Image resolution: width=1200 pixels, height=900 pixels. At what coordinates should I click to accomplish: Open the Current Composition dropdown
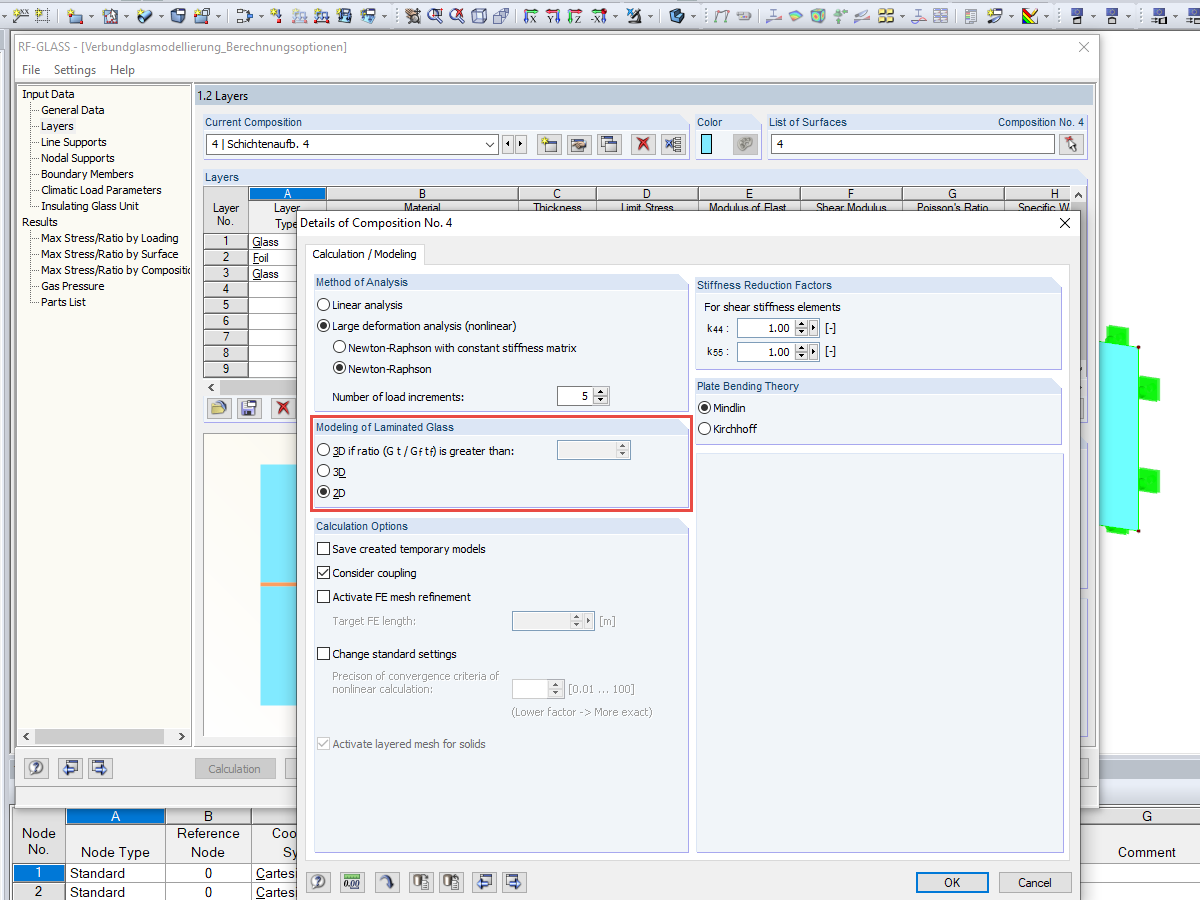(490, 144)
